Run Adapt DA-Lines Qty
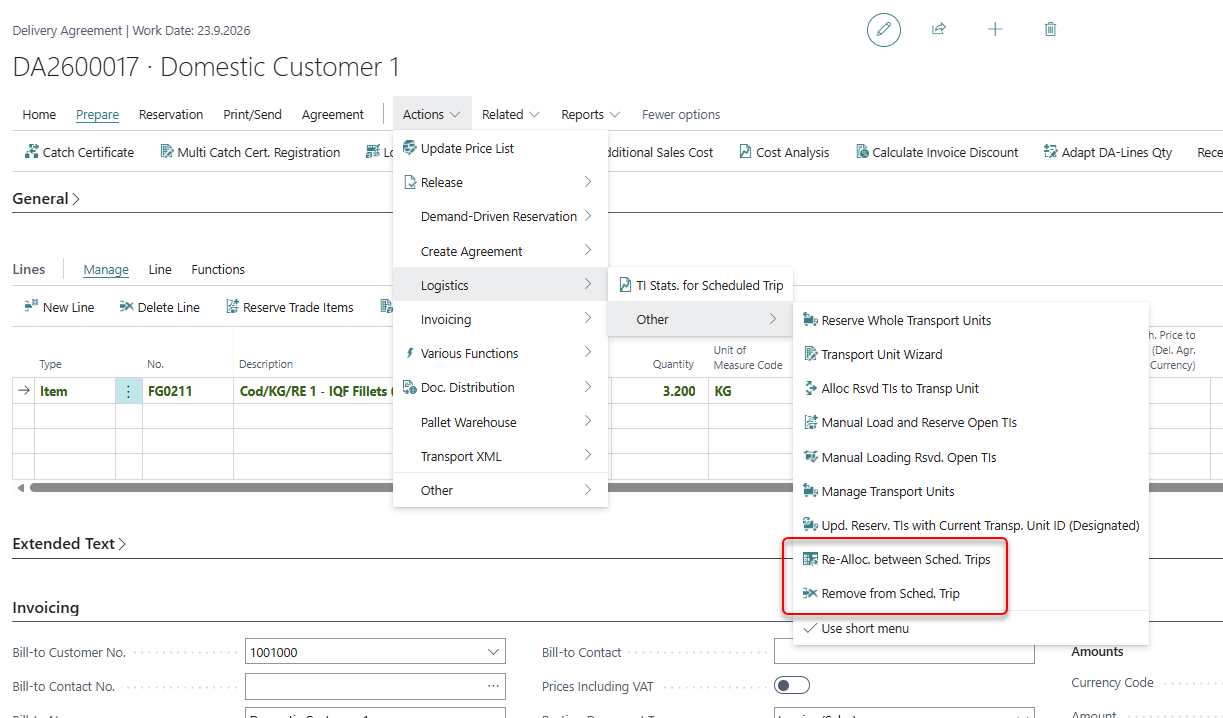 pos(1107,152)
